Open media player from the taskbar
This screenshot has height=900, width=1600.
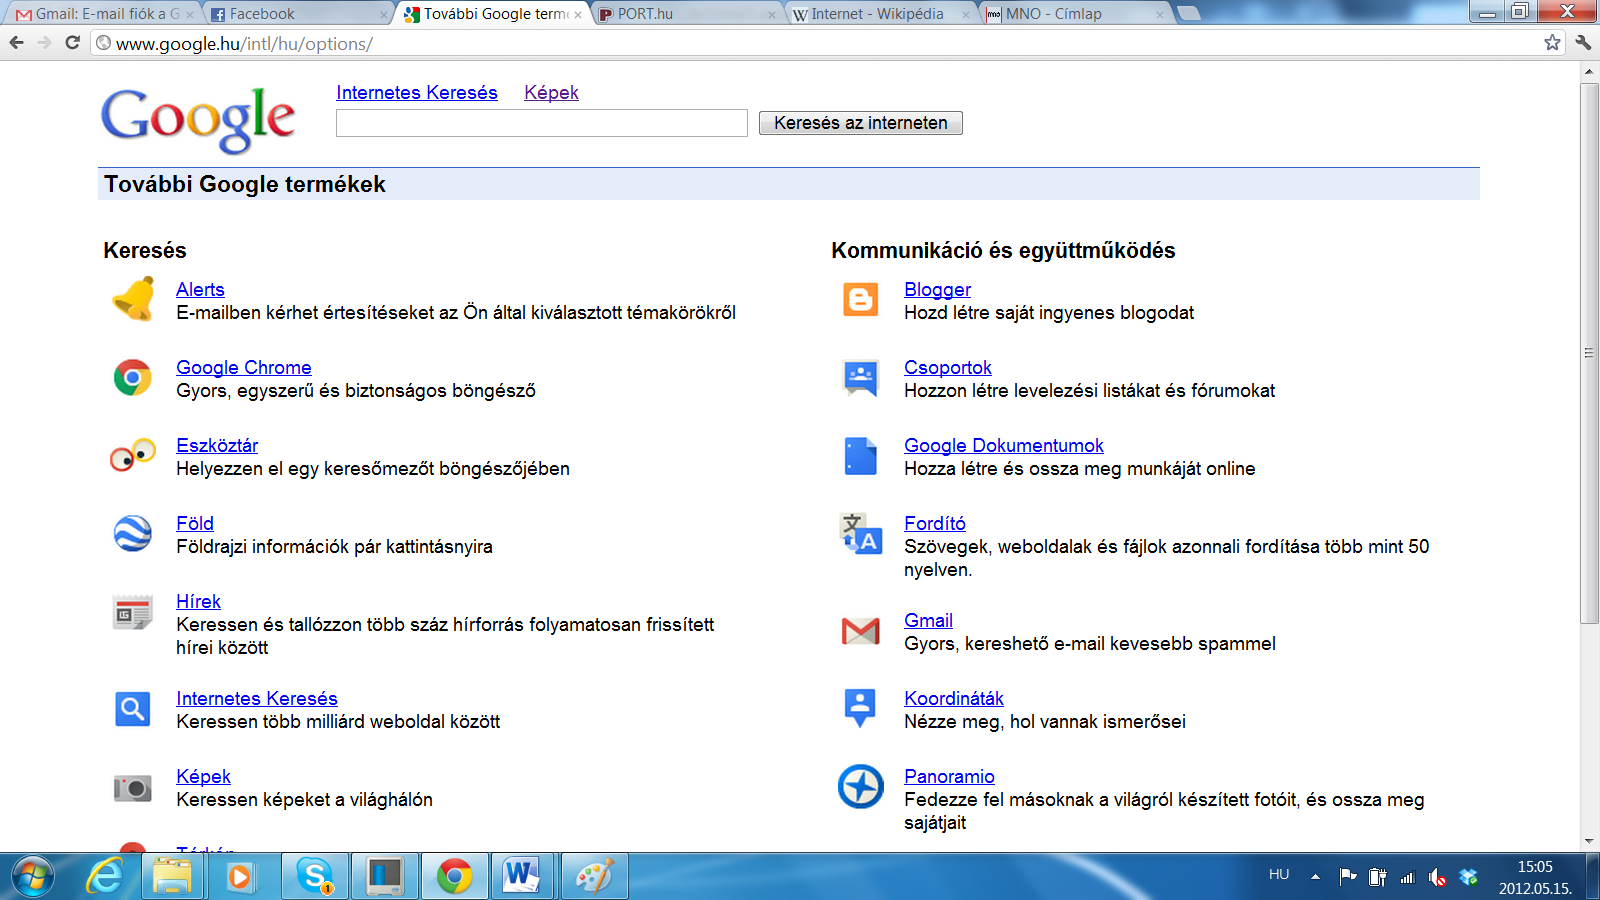240,877
